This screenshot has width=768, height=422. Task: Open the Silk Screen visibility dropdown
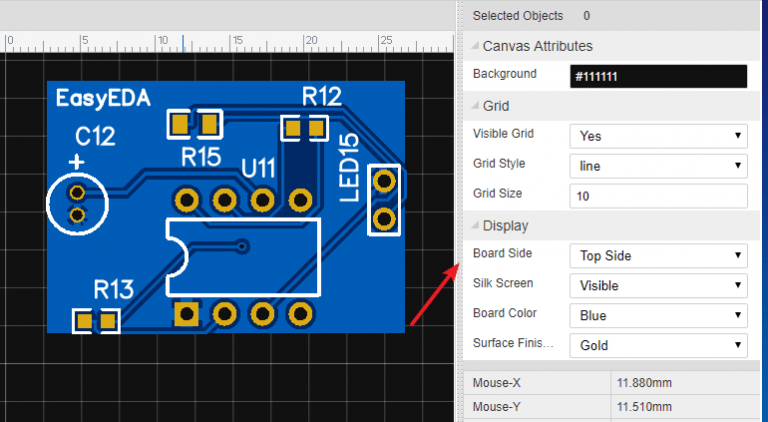coord(657,286)
